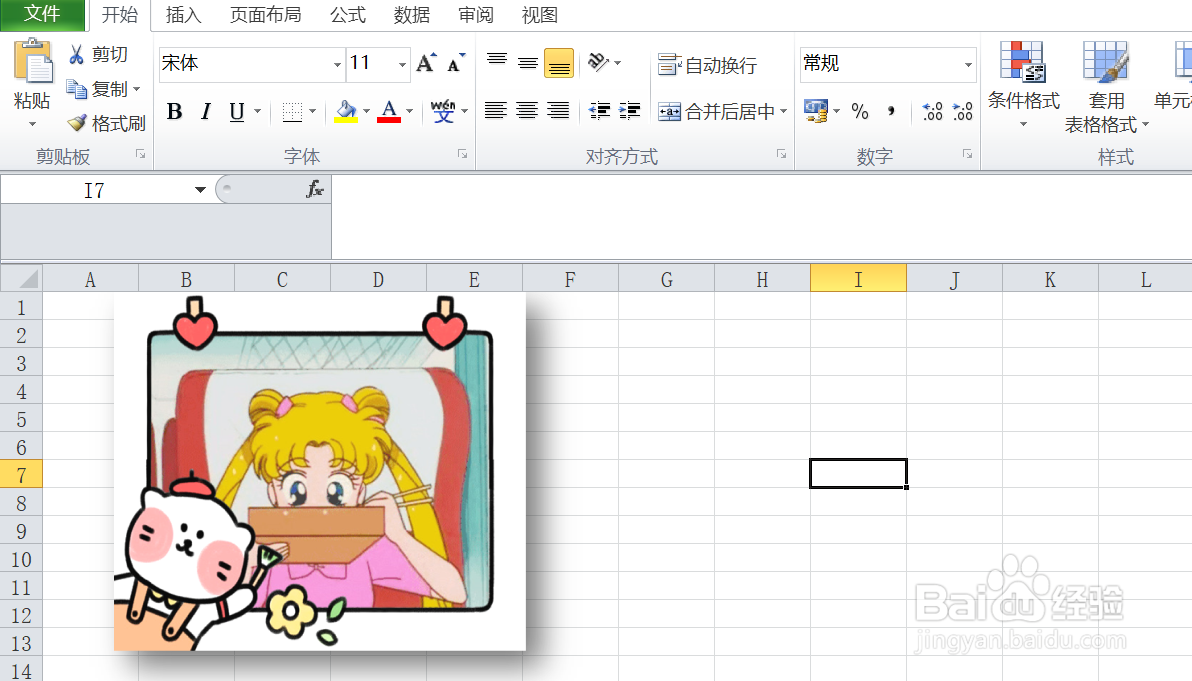
Task: Click accounting number format icon
Action: tap(816, 111)
